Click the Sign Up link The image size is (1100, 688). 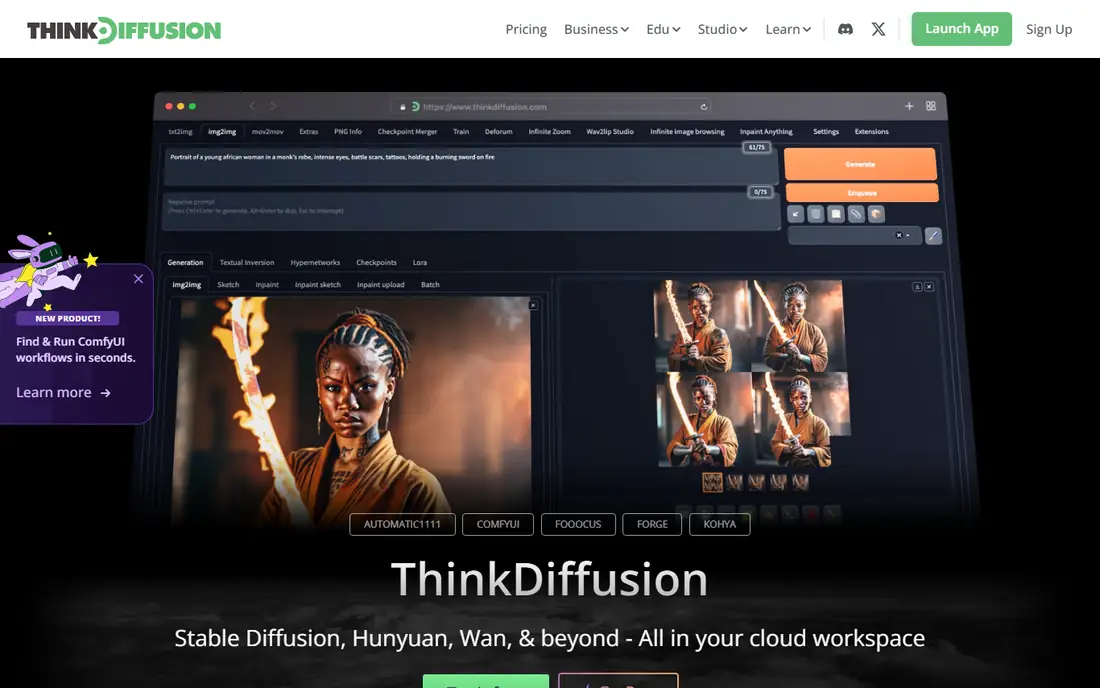point(1049,29)
